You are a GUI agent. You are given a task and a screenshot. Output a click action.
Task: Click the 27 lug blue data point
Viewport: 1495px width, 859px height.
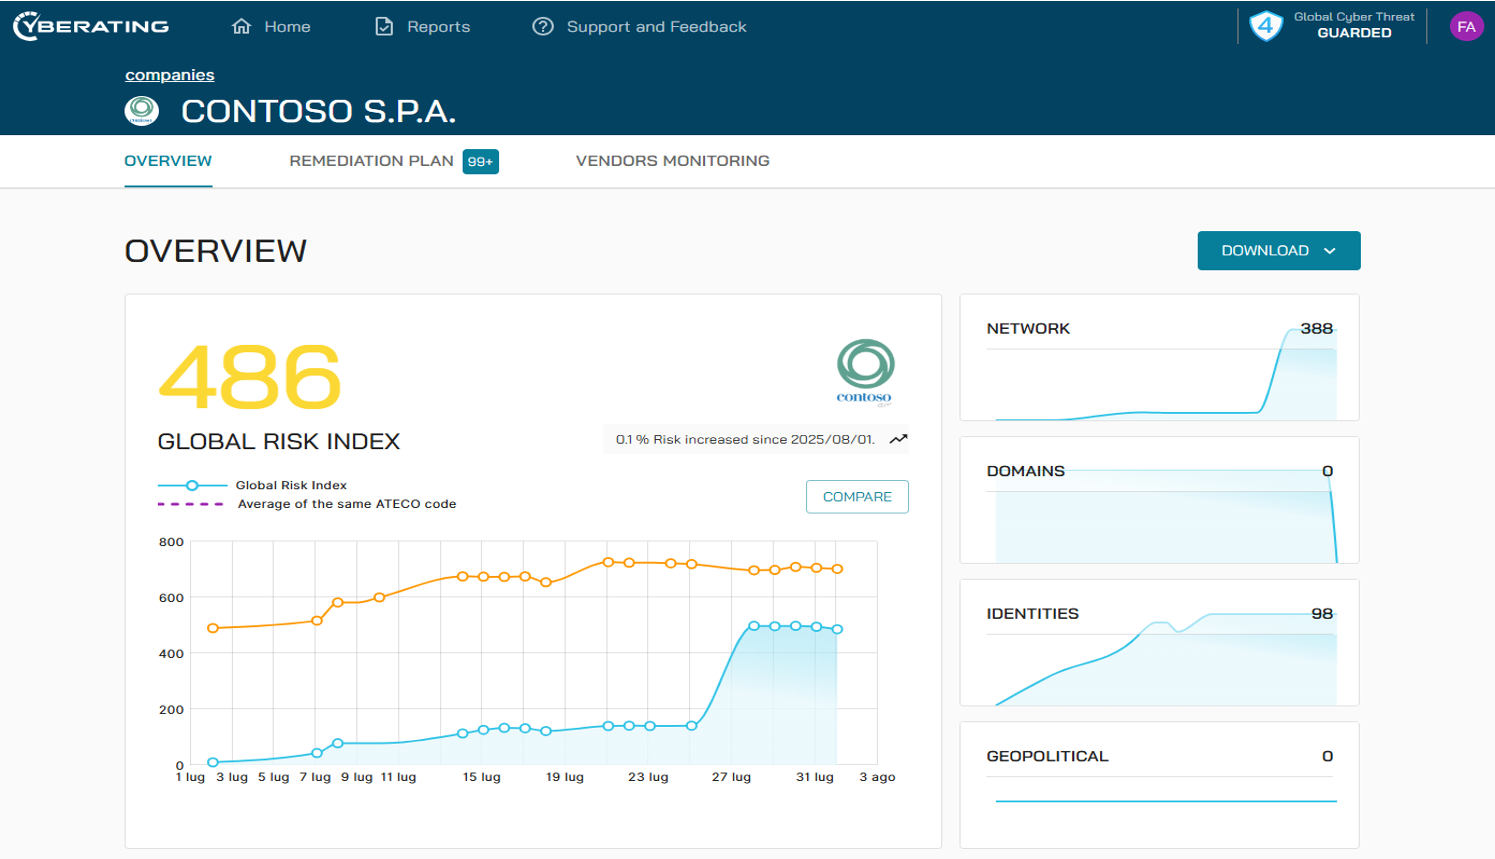pyautogui.click(x=754, y=626)
